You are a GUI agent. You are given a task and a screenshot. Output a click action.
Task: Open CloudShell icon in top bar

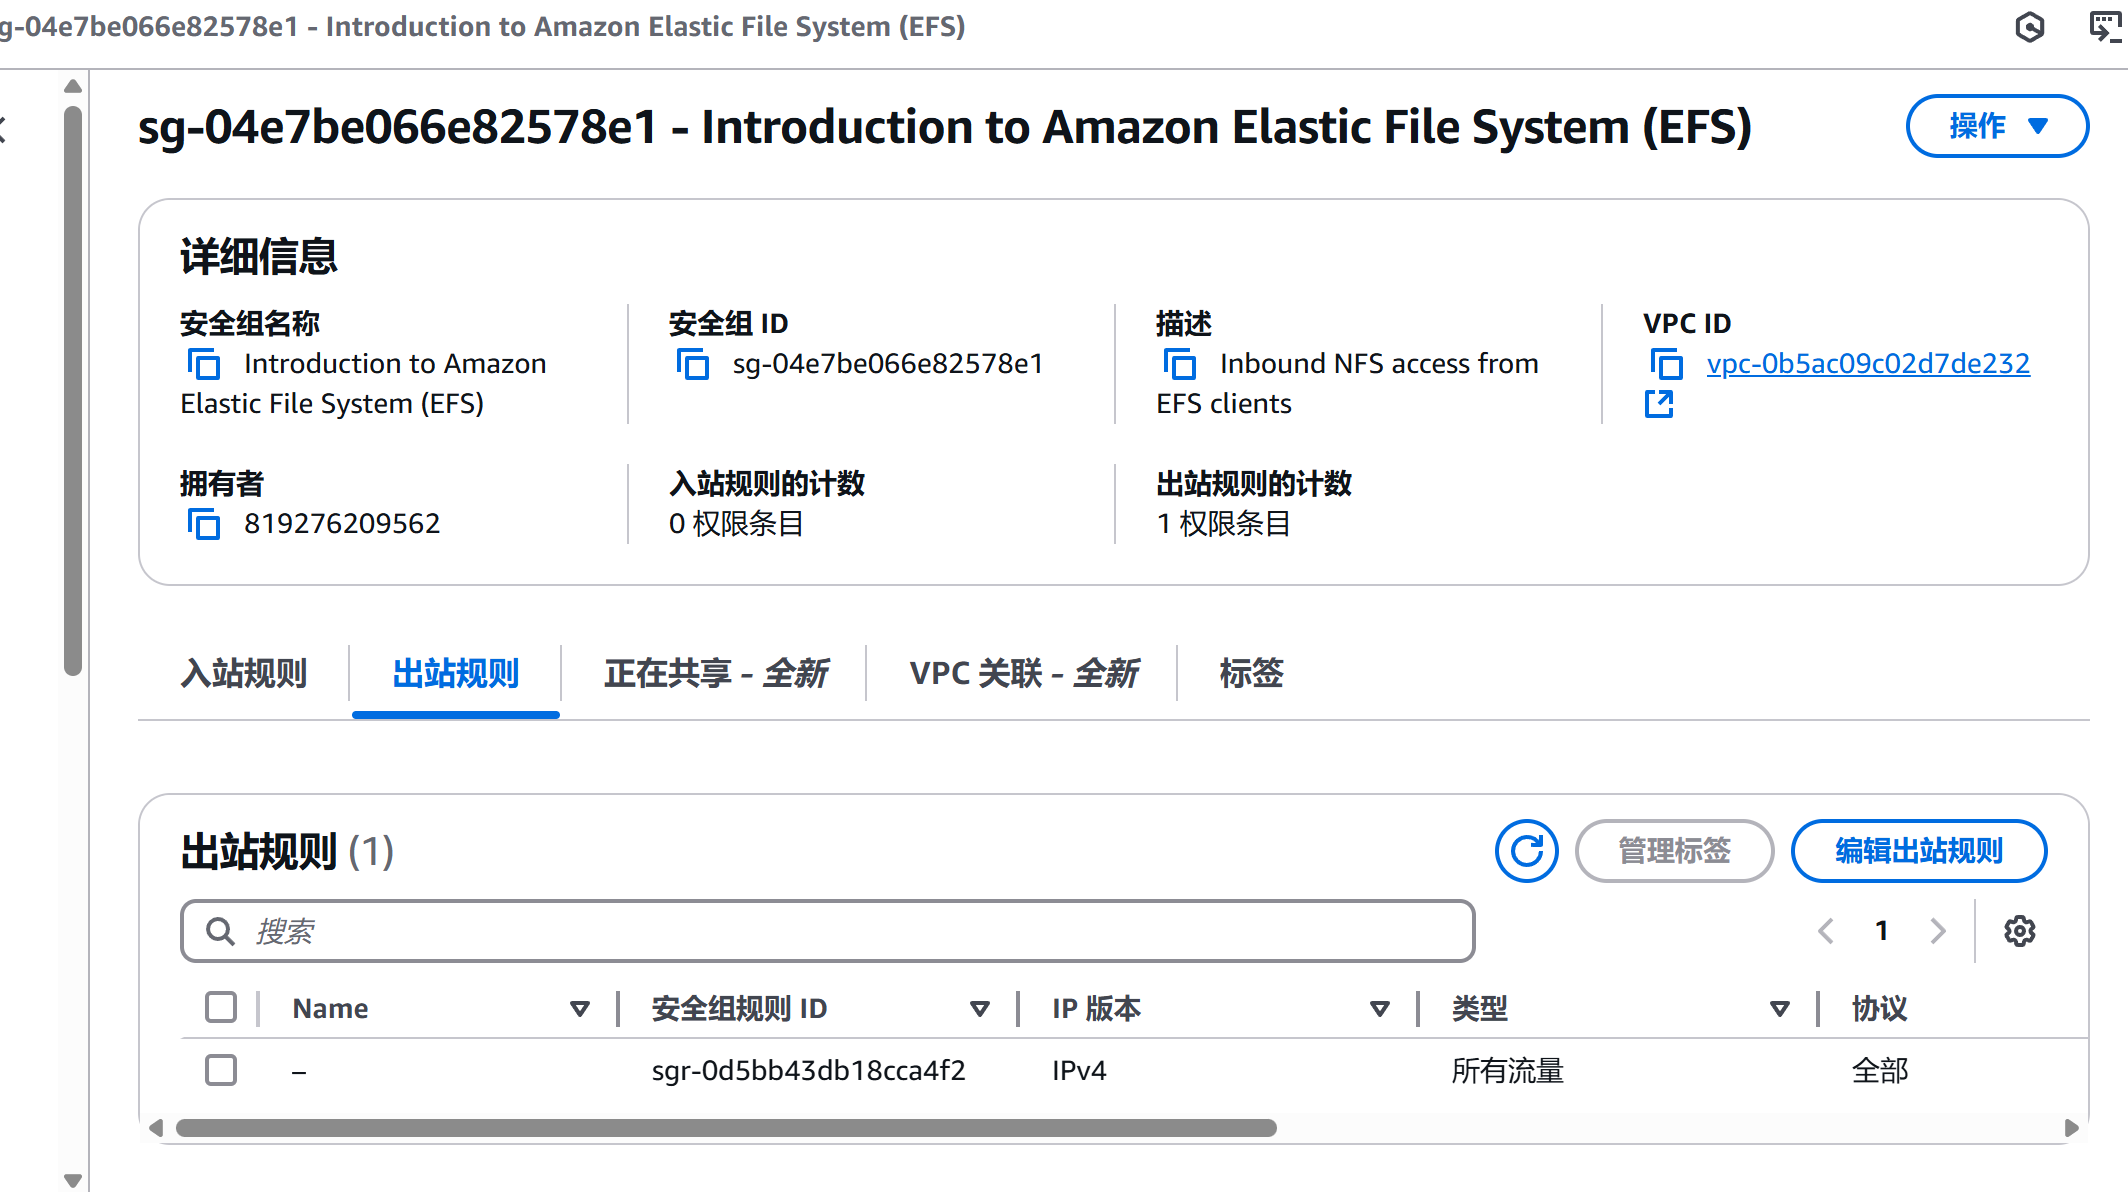click(x=2104, y=27)
